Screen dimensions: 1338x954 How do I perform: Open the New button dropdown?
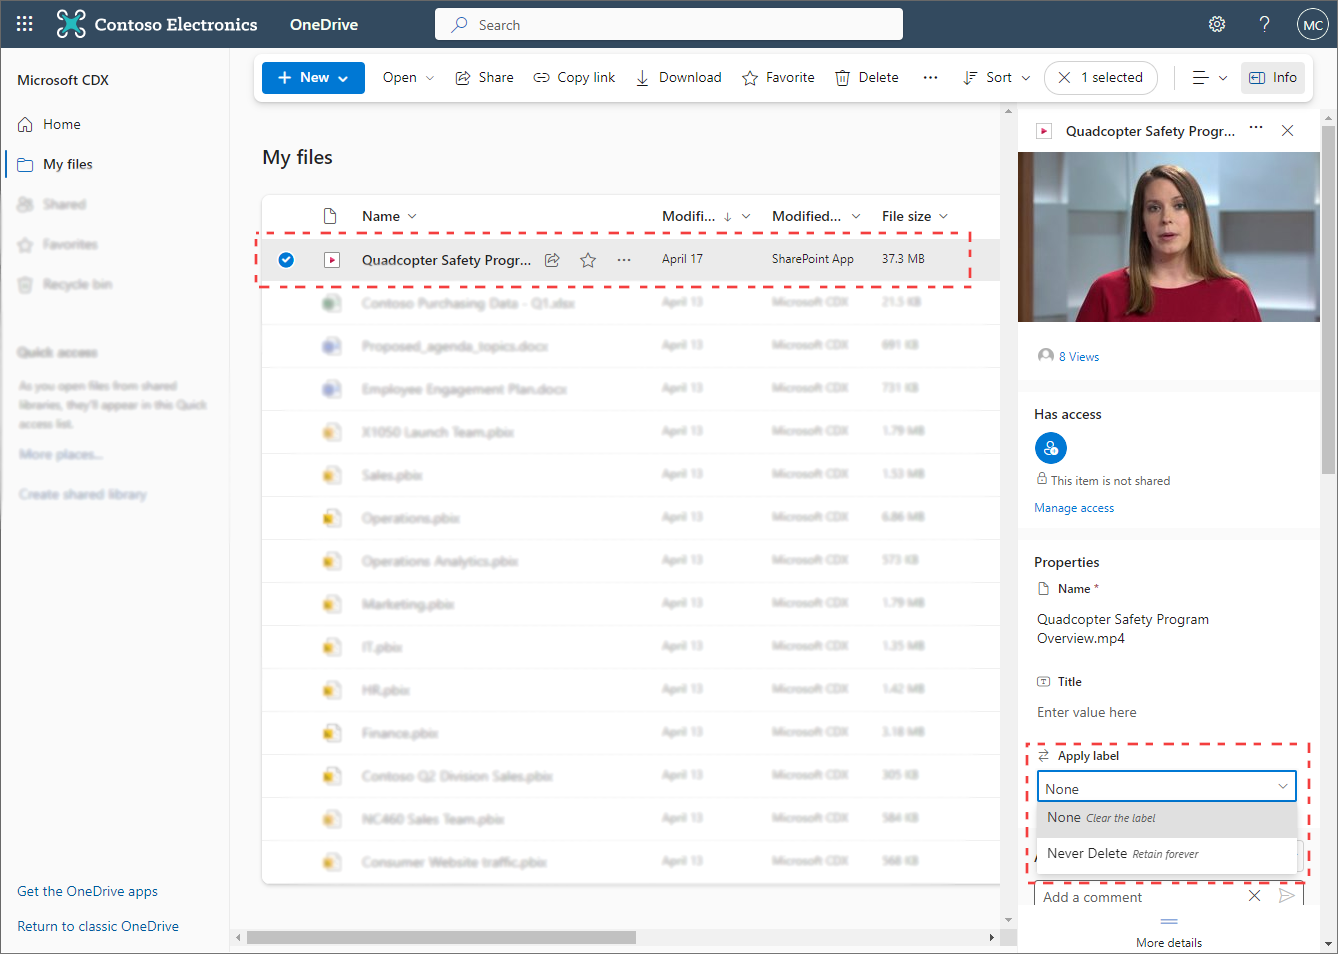pyautogui.click(x=313, y=77)
